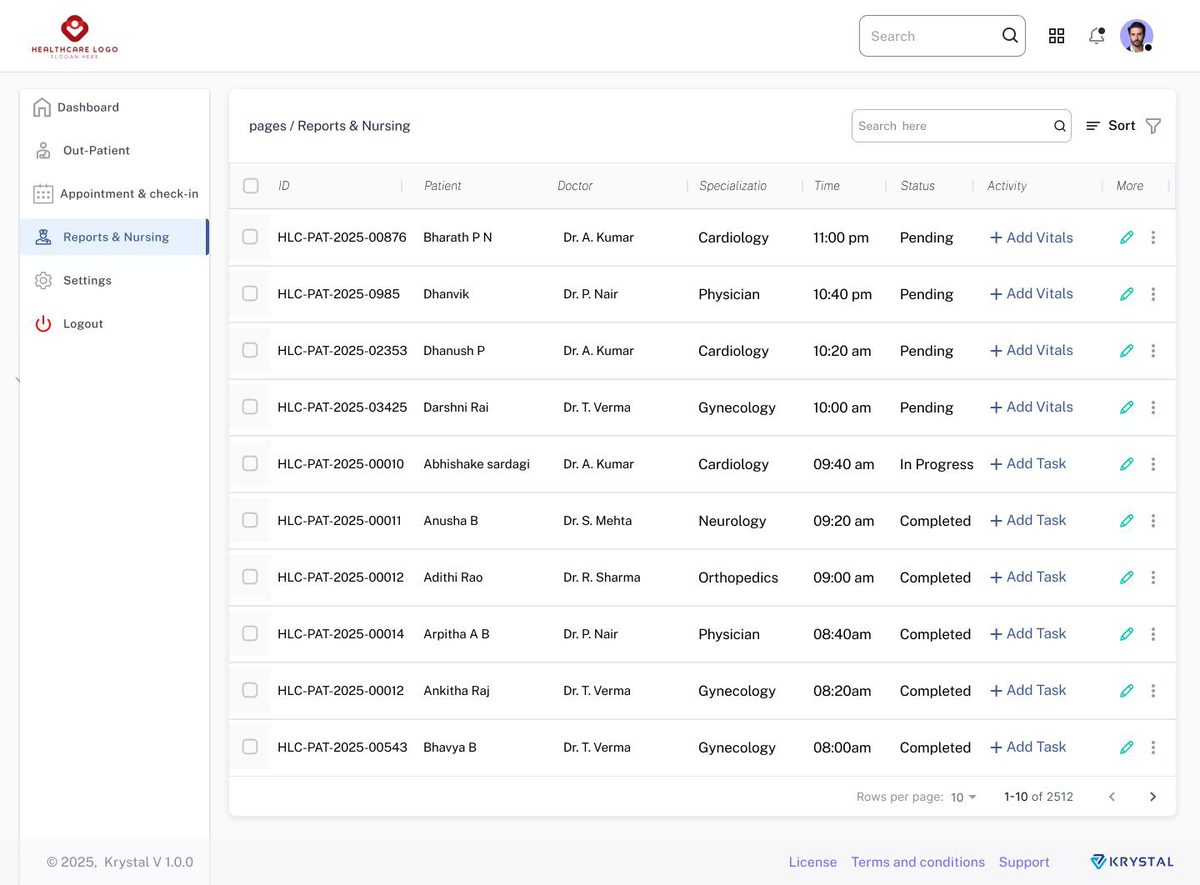
Task: Toggle the select-all checkbox in table header
Action: click(x=251, y=186)
